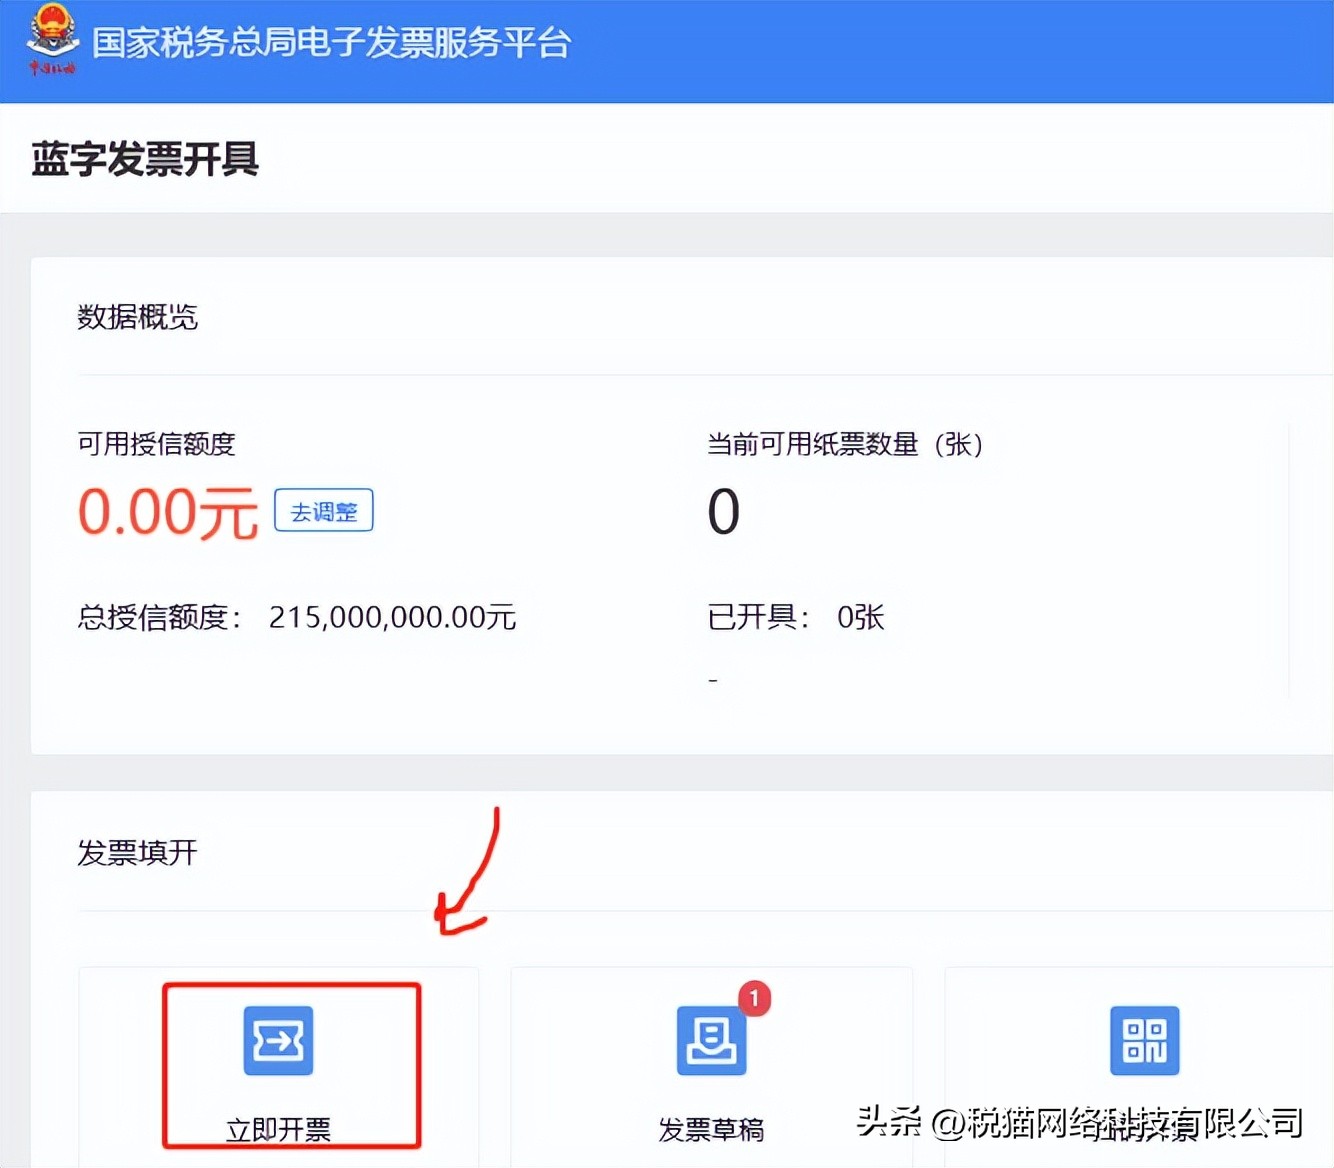The image size is (1334, 1168).
Task: Click the blue envelope draft icon
Action: [x=711, y=1040]
